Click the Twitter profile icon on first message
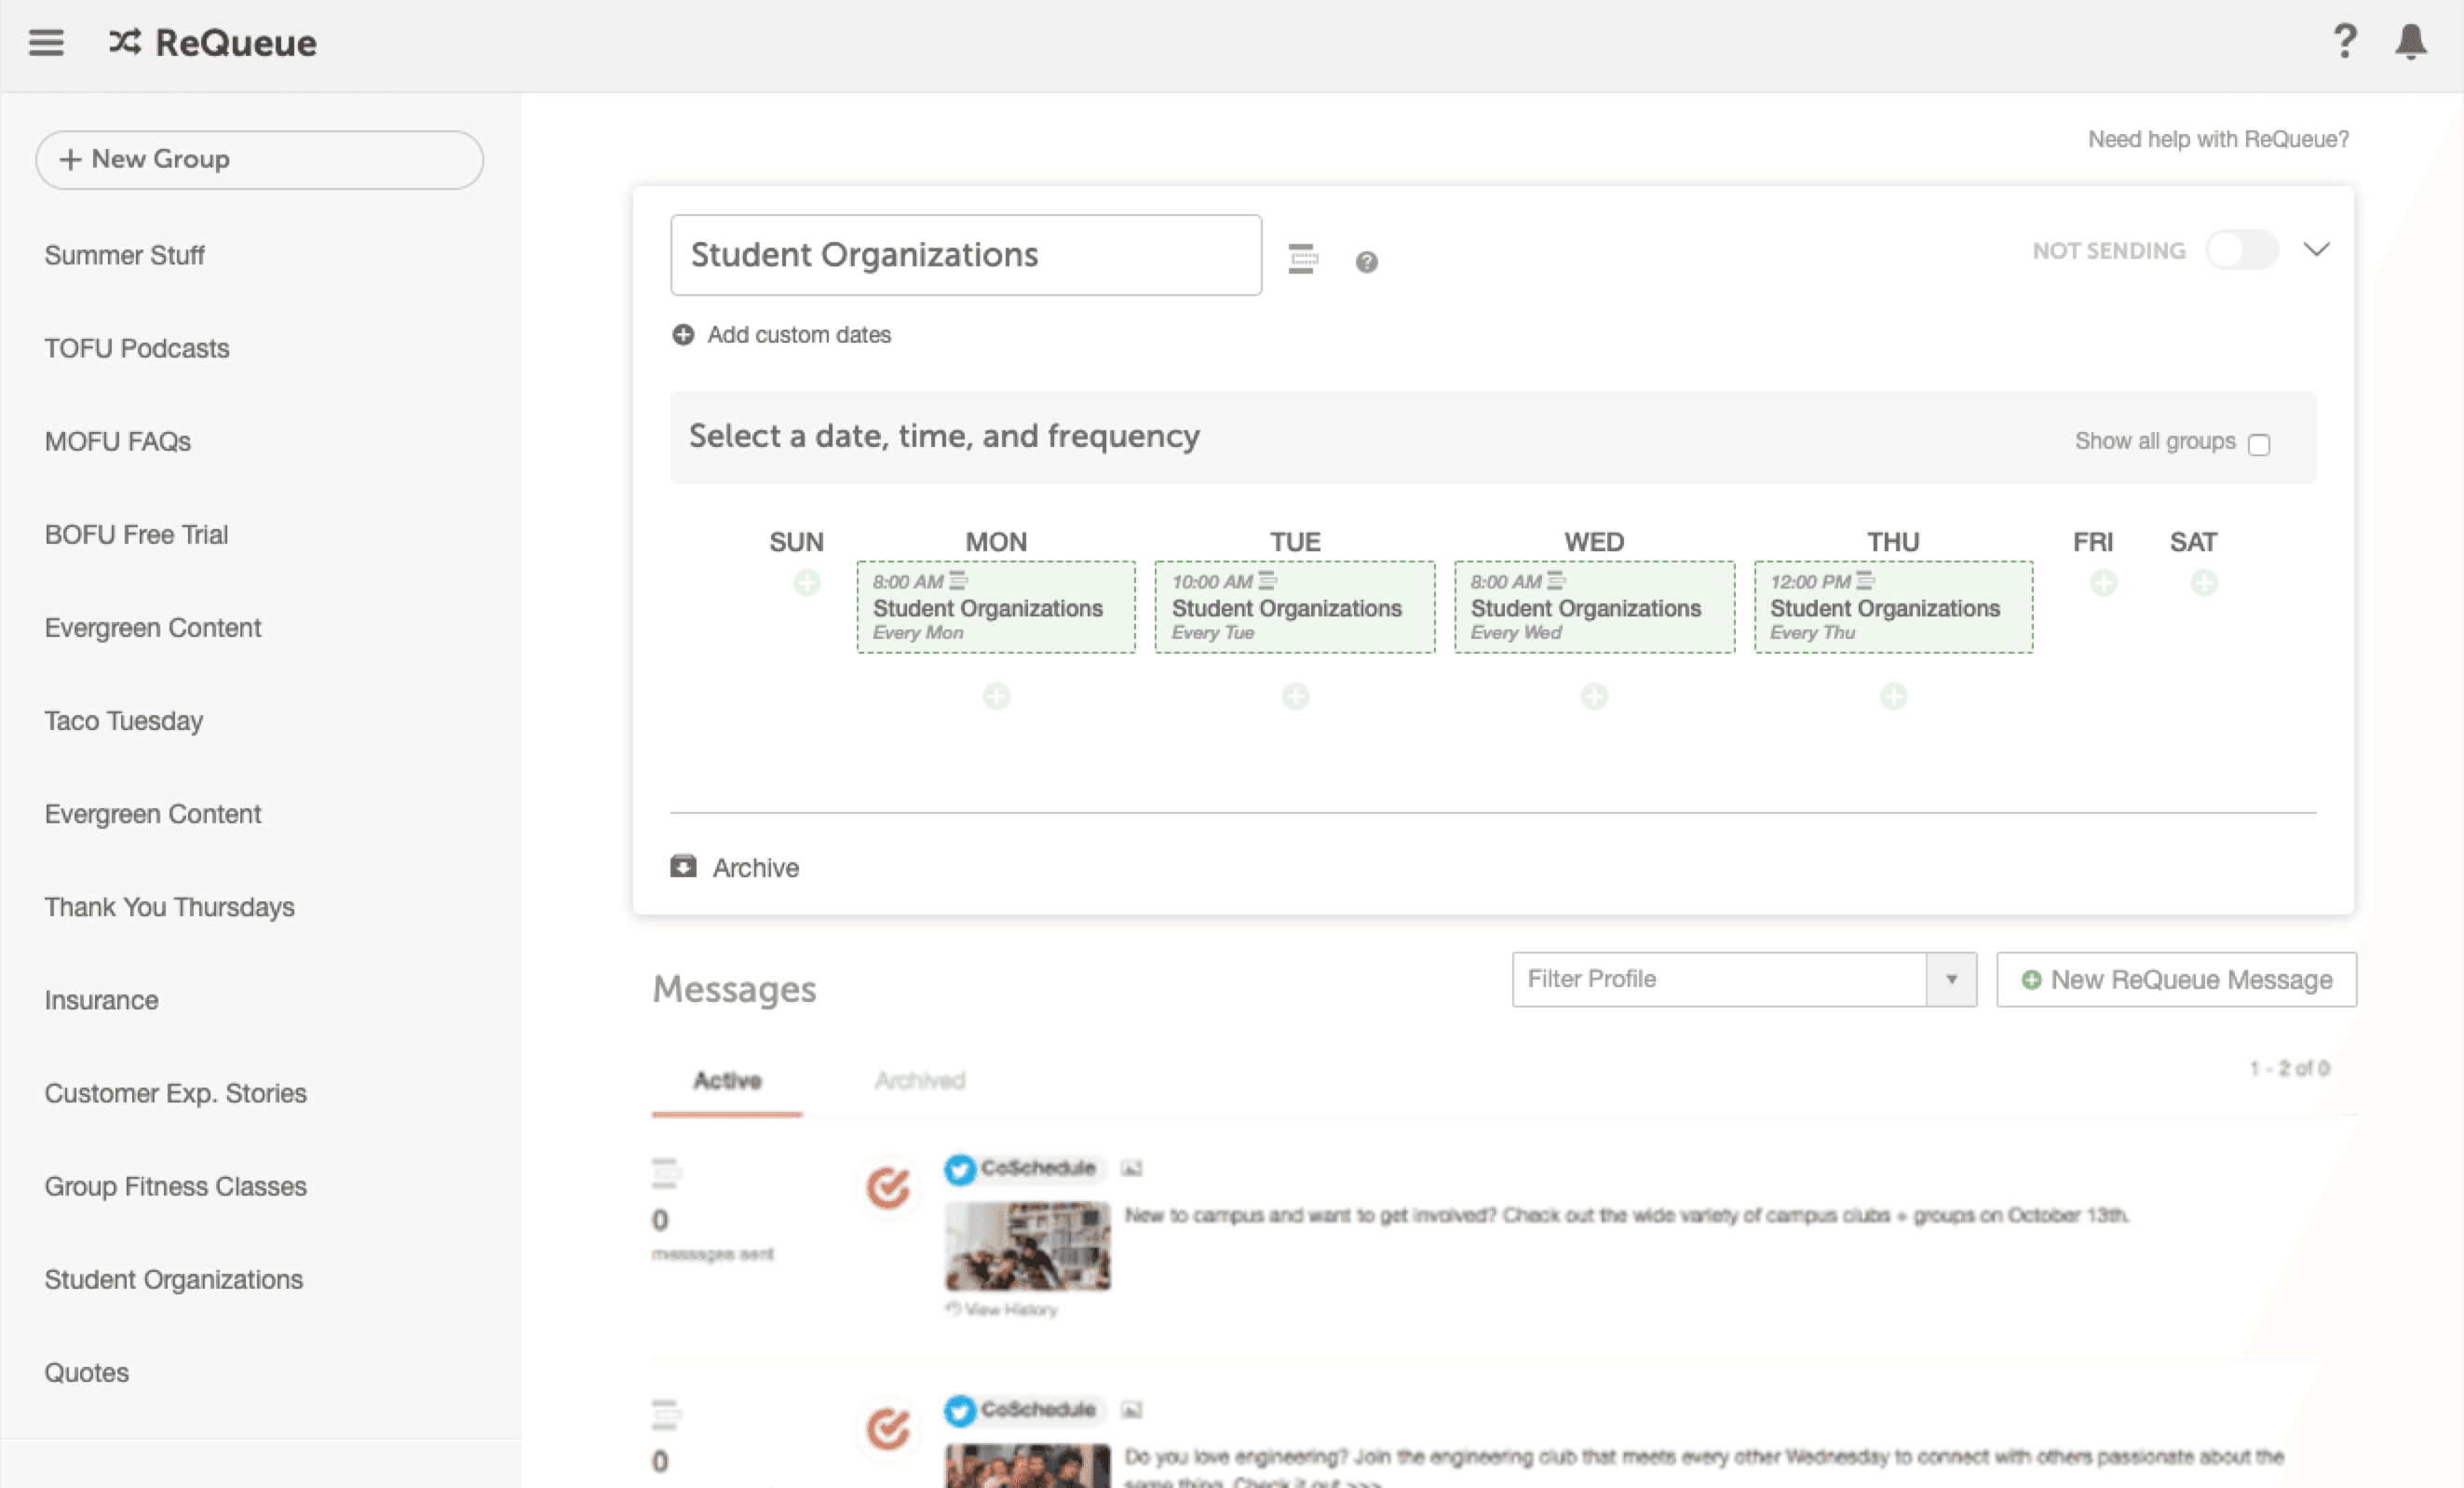Screen dimensions: 2464x1488 click(959, 1169)
